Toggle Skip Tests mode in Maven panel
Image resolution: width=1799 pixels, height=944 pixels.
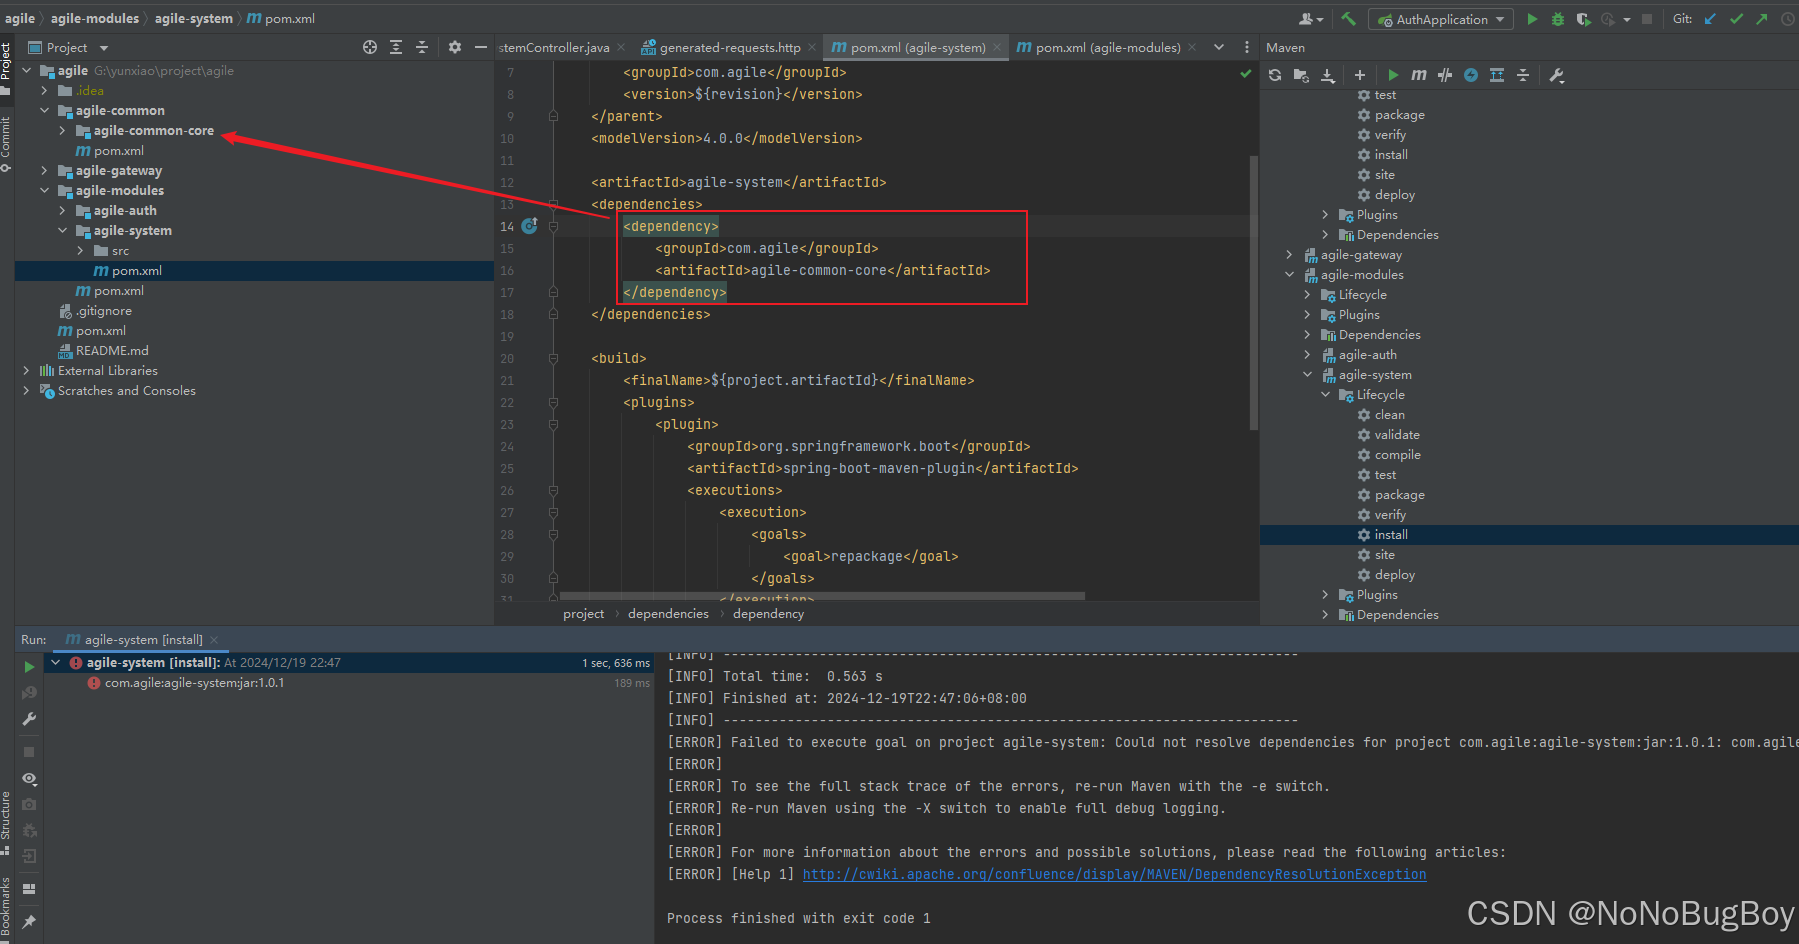click(x=1444, y=75)
